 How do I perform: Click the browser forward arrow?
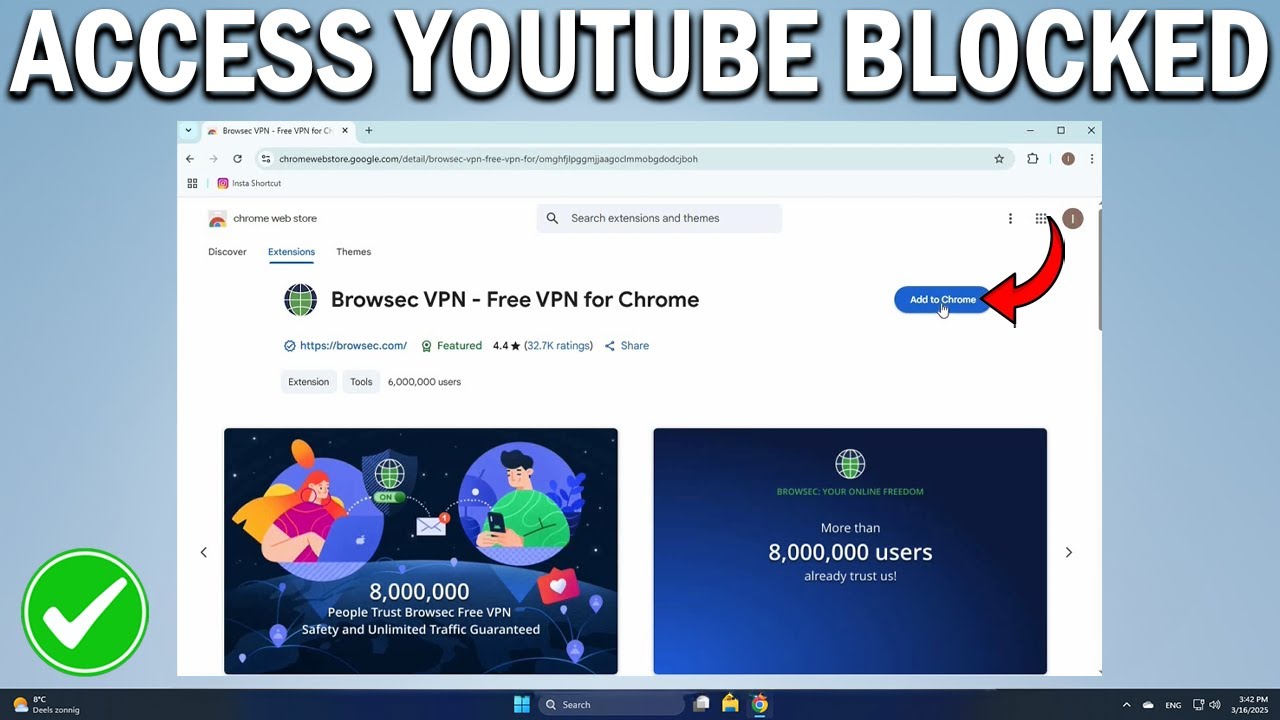point(213,159)
